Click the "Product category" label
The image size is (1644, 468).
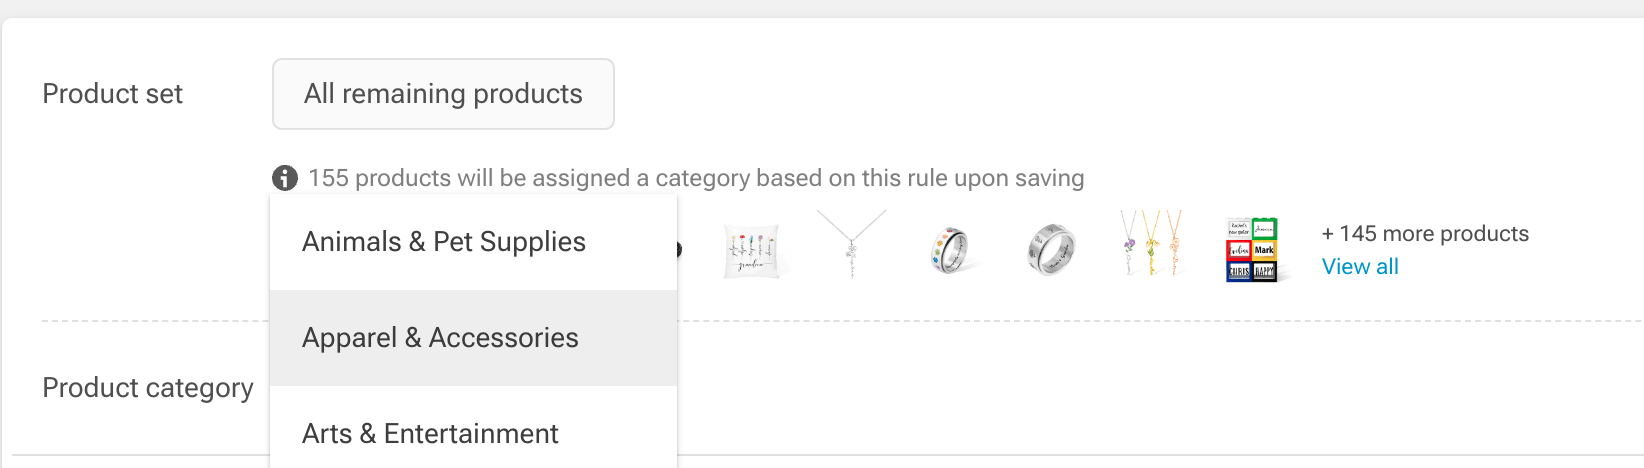point(148,388)
